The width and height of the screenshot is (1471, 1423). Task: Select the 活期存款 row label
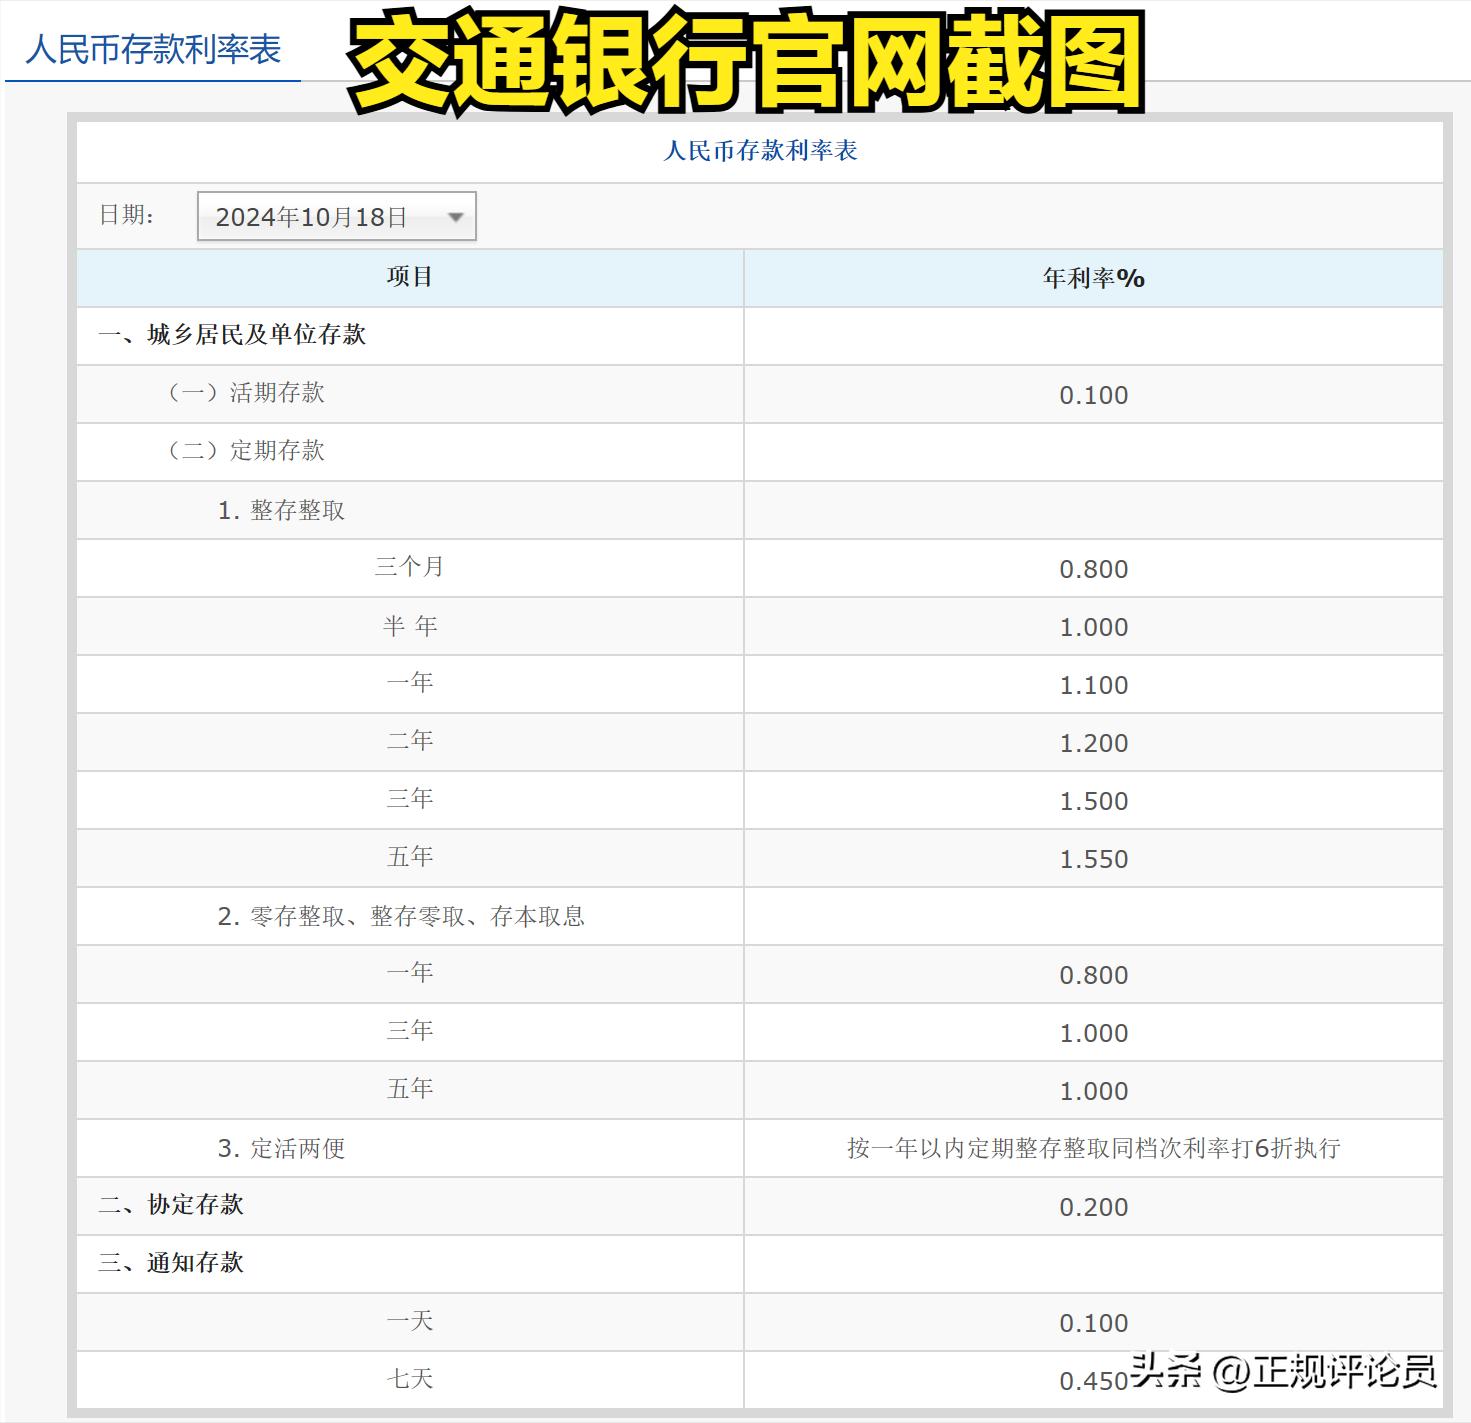[x=247, y=393]
